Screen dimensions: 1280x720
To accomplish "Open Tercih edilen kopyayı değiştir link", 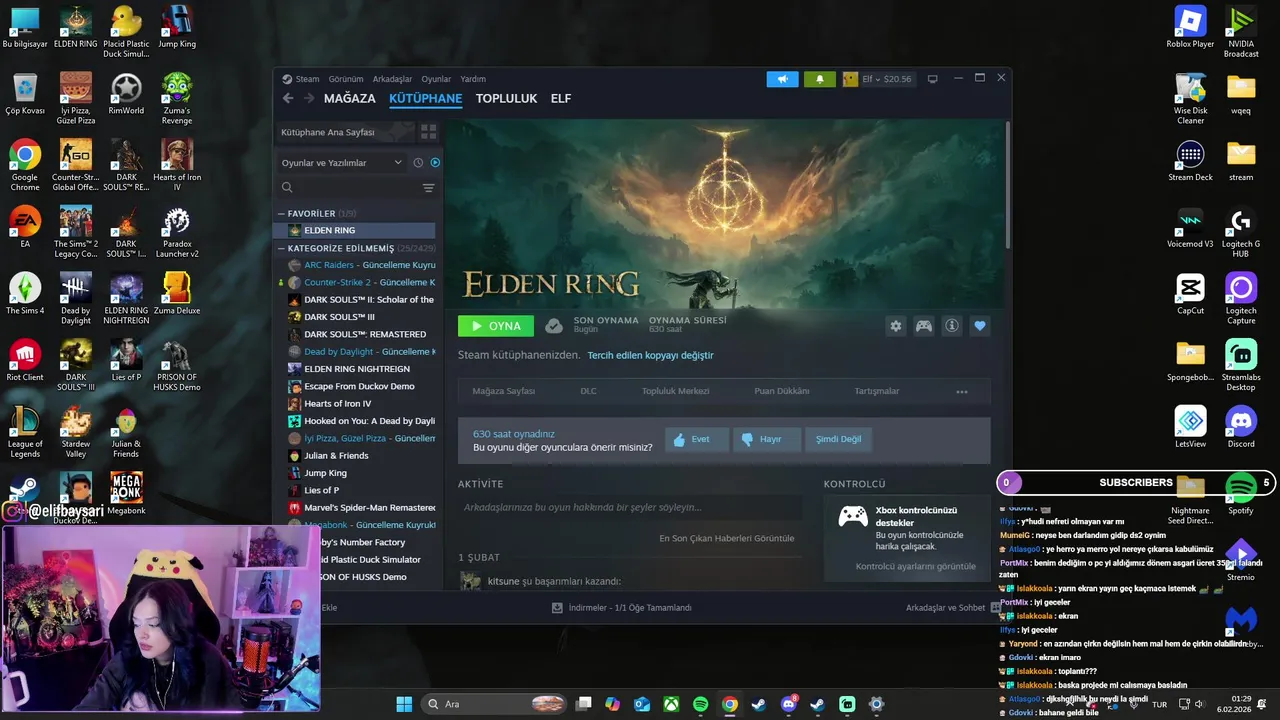I will pyautogui.click(x=650, y=355).
